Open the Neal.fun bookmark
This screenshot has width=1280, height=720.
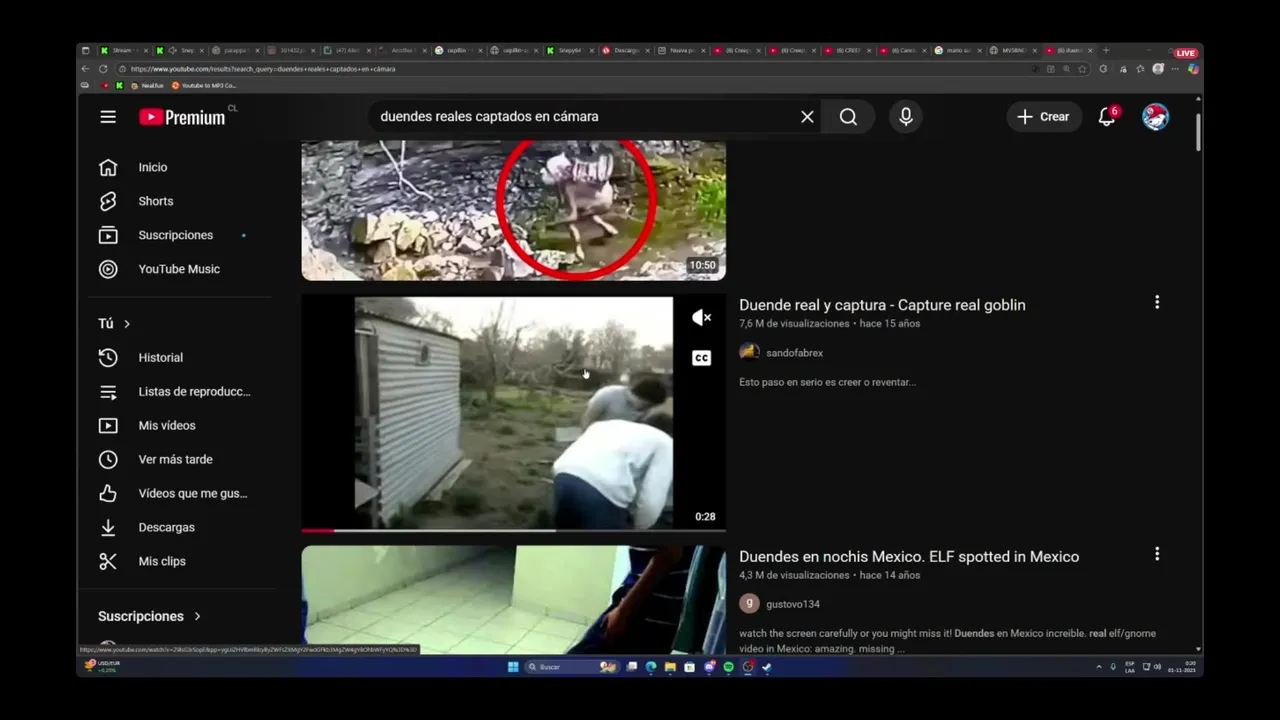tap(146, 86)
